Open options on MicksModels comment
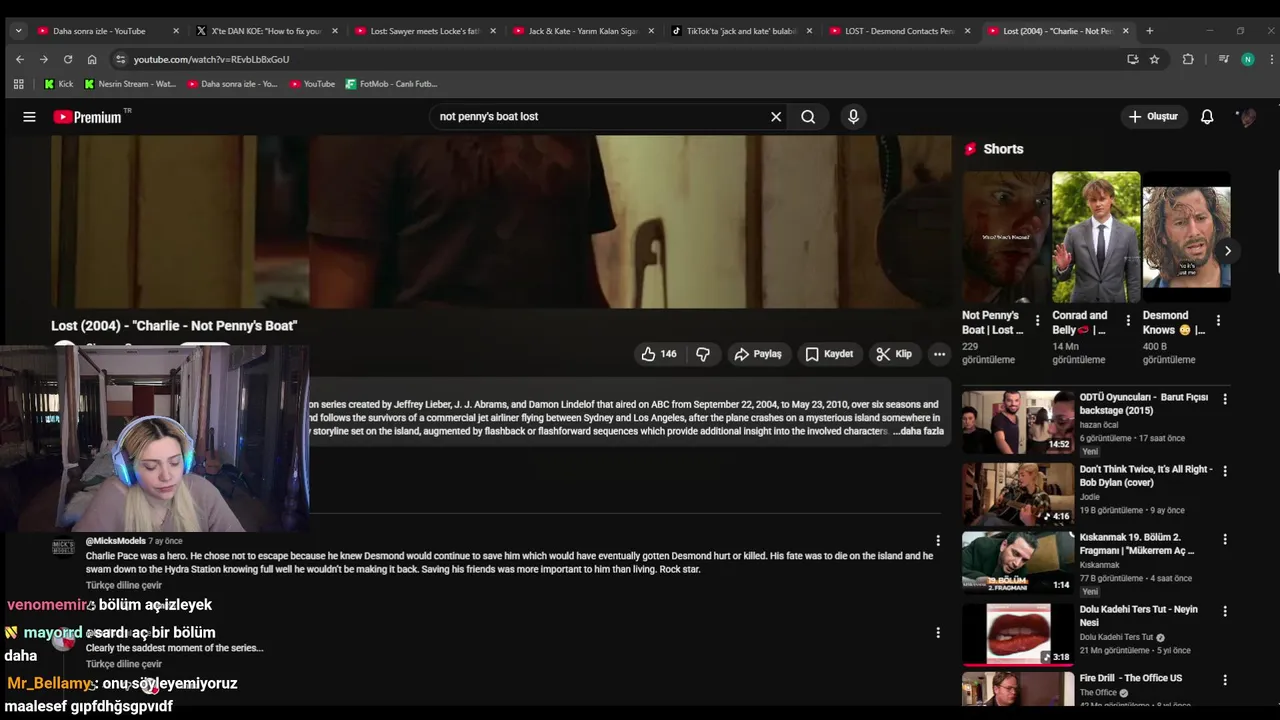The width and height of the screenshot is (1280, 720). coord(938,541)
